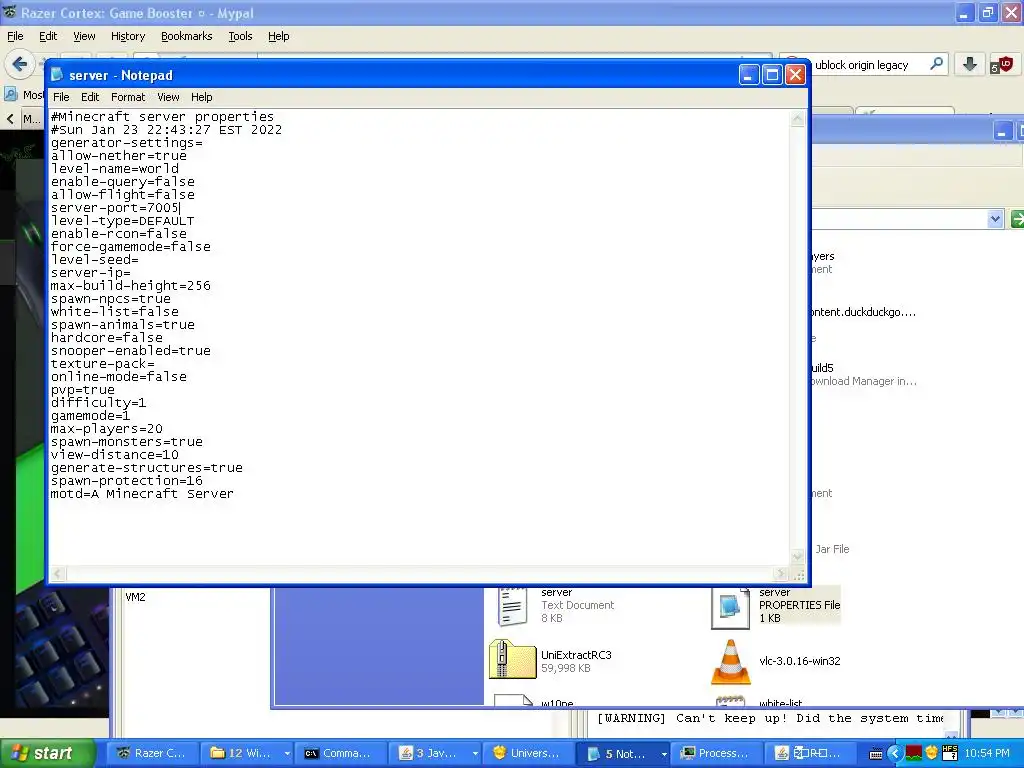The width and height of the screenshot is (1024, 768).
Task: Click the online-mode=false line
Action: click(119, 377)
